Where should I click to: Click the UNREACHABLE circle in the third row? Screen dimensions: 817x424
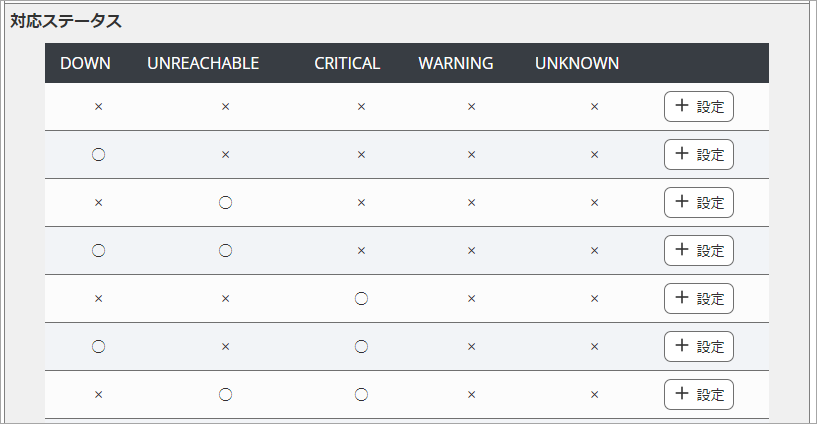226,202
